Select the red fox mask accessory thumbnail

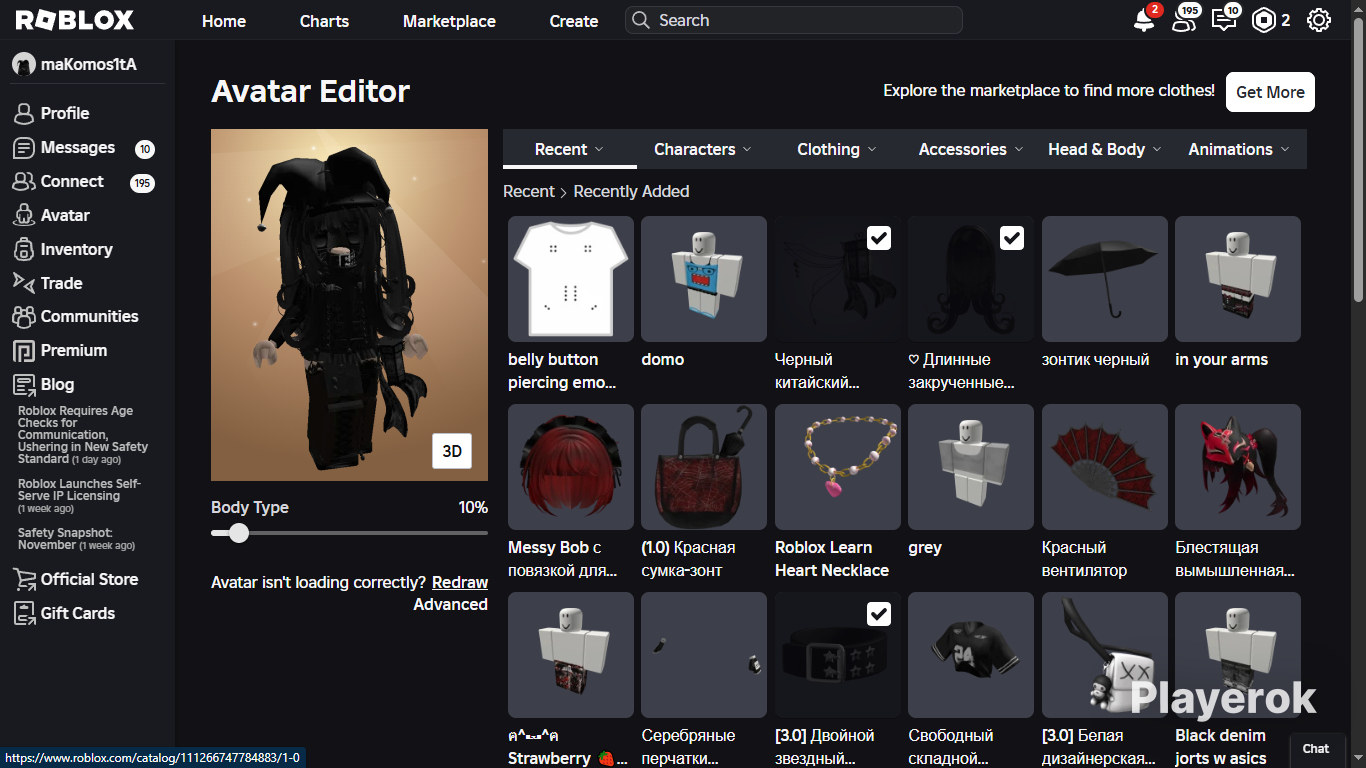pos(1238,467)
